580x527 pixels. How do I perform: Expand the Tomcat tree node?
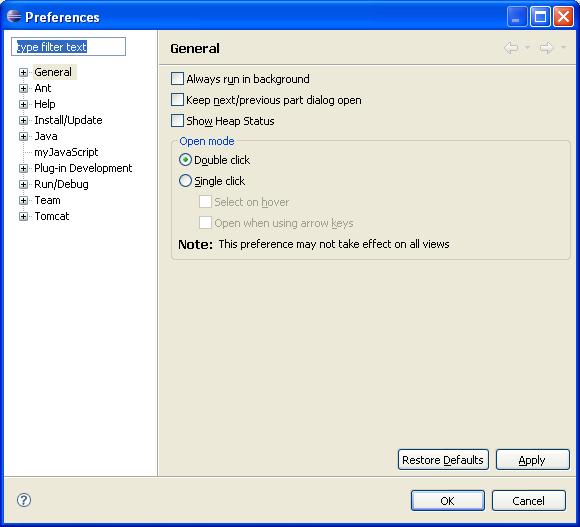click(x=23, y=216)
